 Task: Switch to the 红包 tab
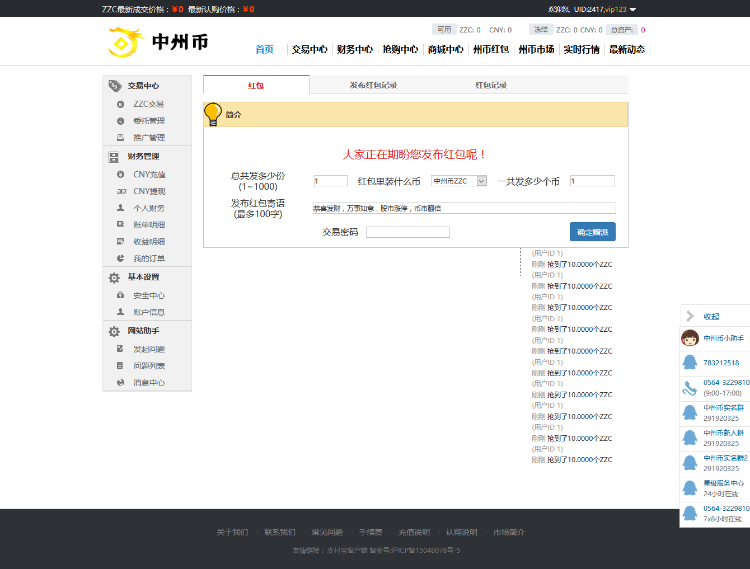click(x=256, y=85)
